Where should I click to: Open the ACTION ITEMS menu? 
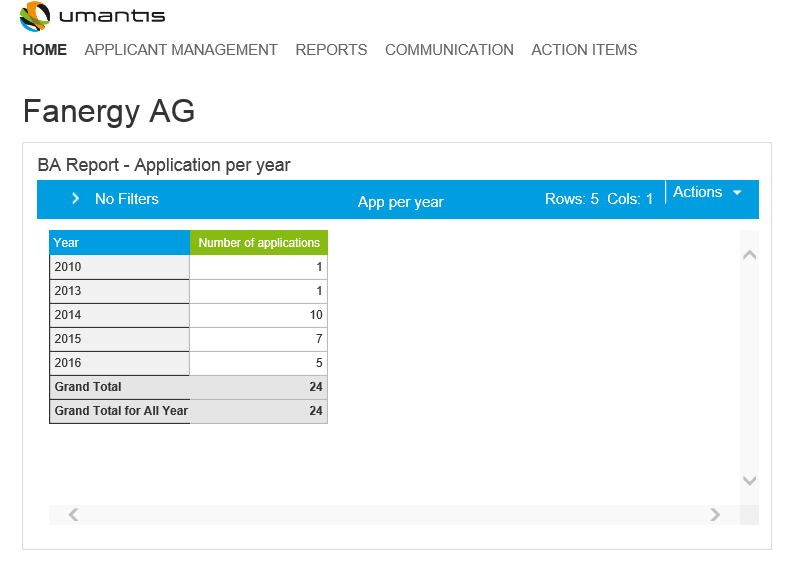pyautogui.click(x=584, y=50)
